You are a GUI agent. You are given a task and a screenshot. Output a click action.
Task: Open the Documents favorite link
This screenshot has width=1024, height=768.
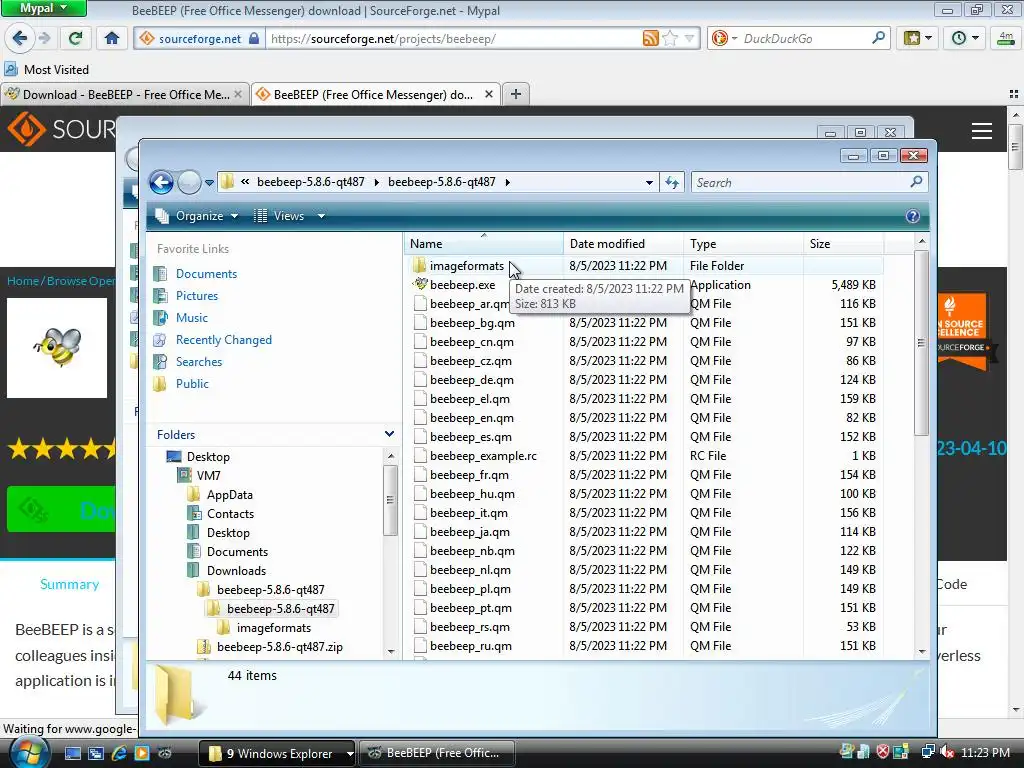click(x=206, y=274)
